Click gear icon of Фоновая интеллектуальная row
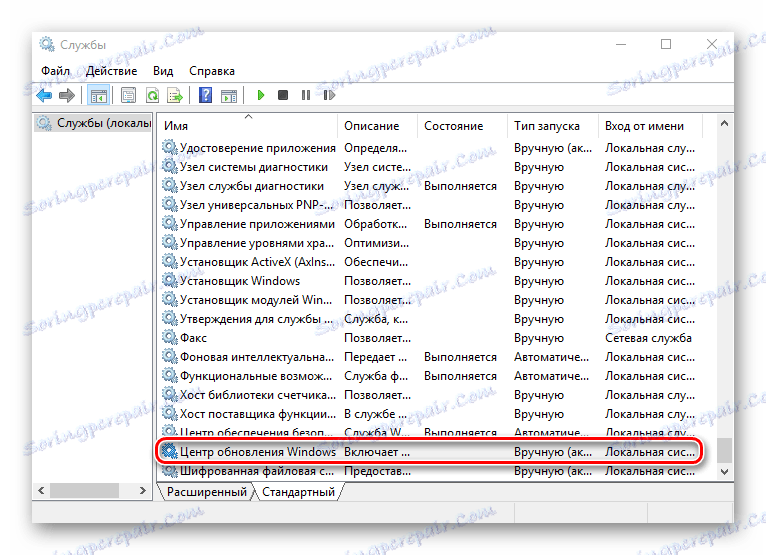Screen dimensions: 766x555 click(170, 356)
